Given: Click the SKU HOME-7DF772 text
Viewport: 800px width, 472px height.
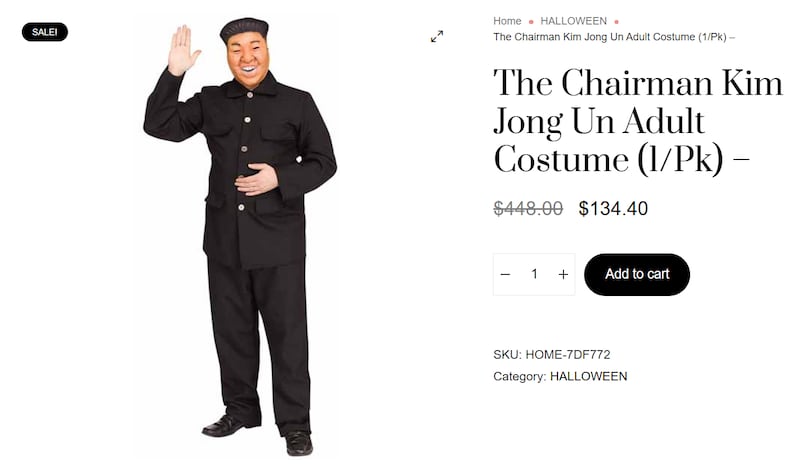Looking at the screenshot, I should tap(552, 355).
